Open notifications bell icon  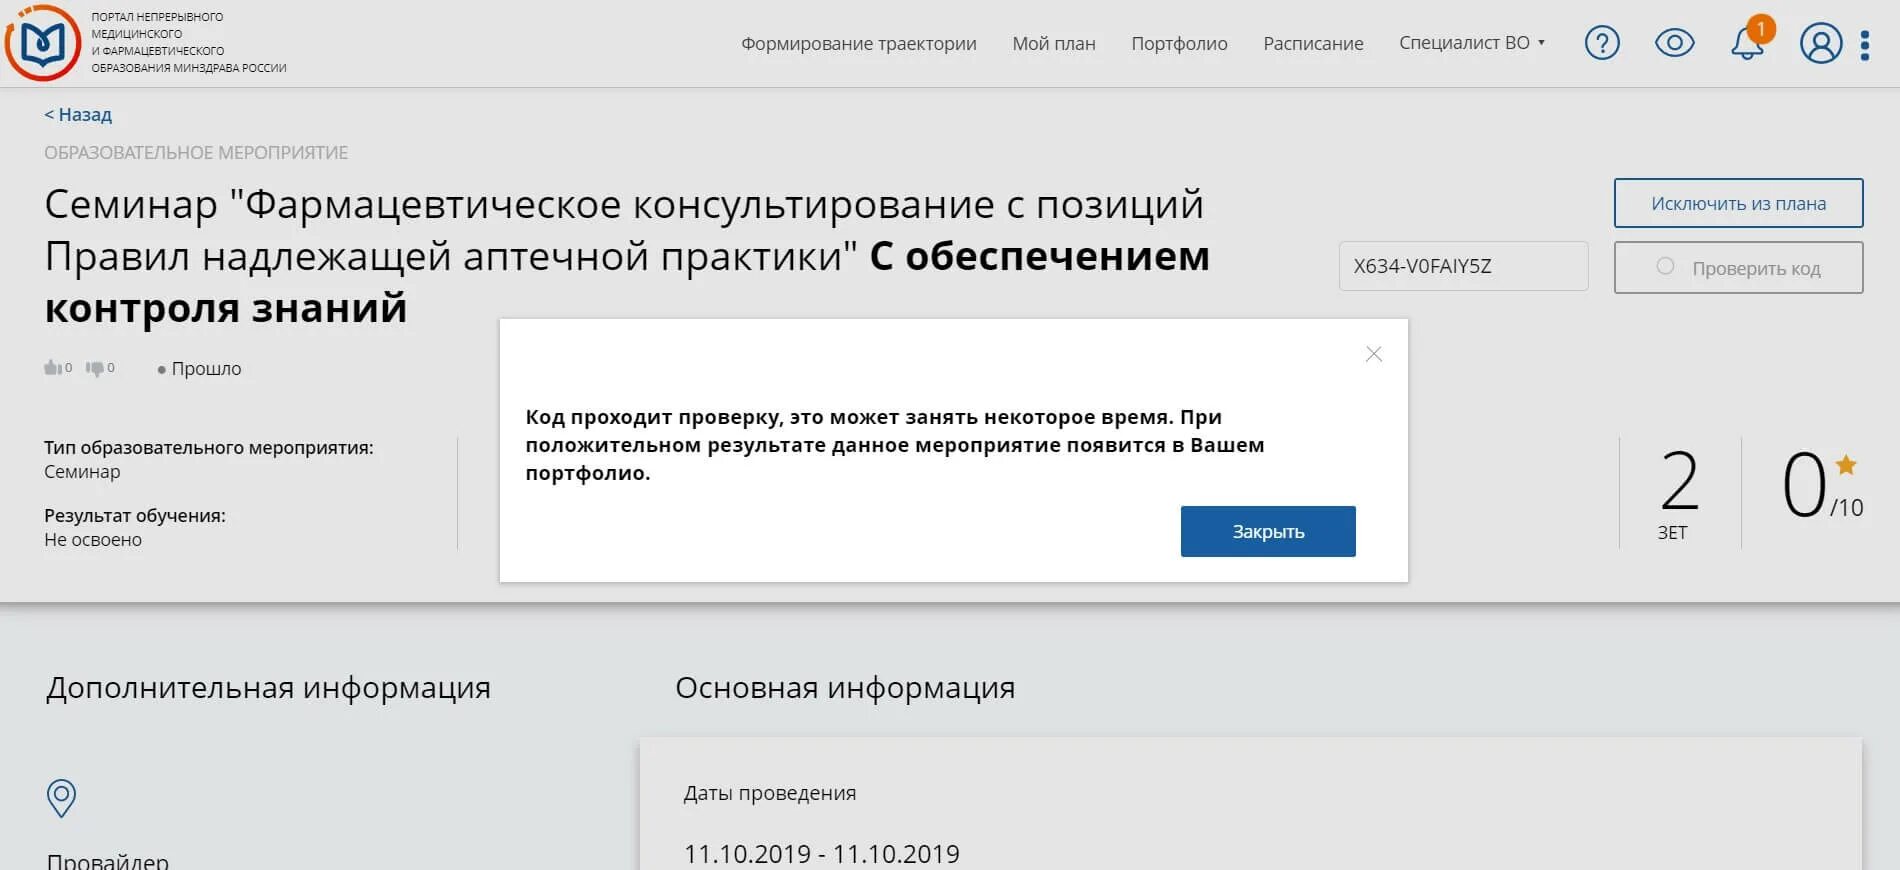pyautogui.click(x=1748, y=43)
